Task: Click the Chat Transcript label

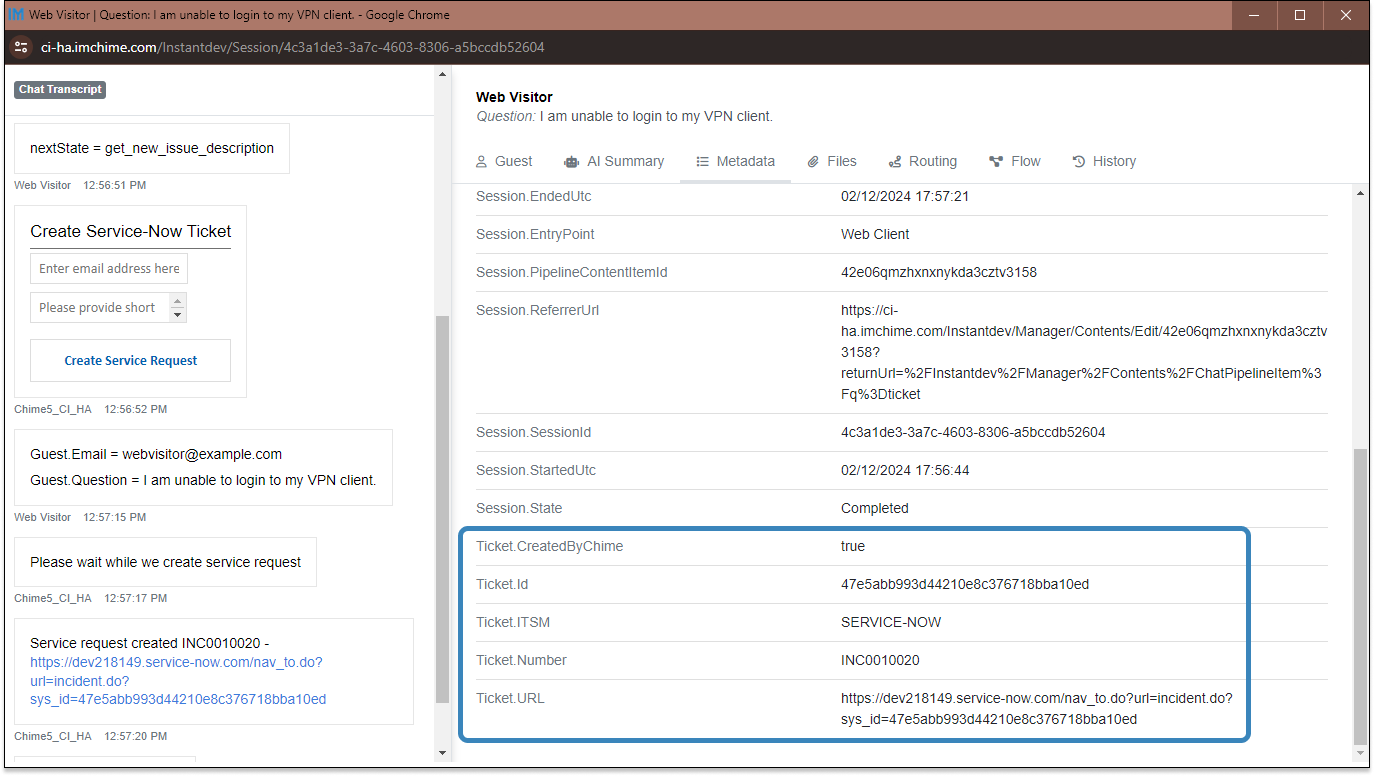Action: pos(60,89)
